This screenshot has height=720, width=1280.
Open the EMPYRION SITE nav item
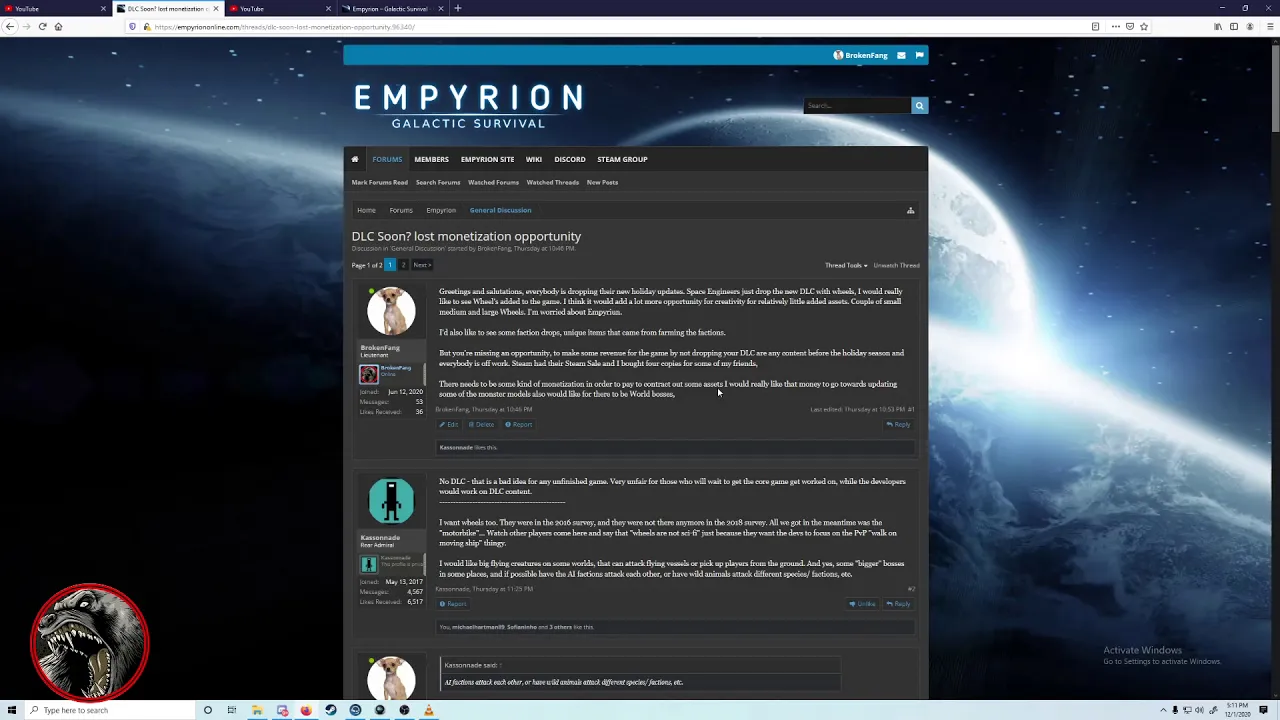487,159
